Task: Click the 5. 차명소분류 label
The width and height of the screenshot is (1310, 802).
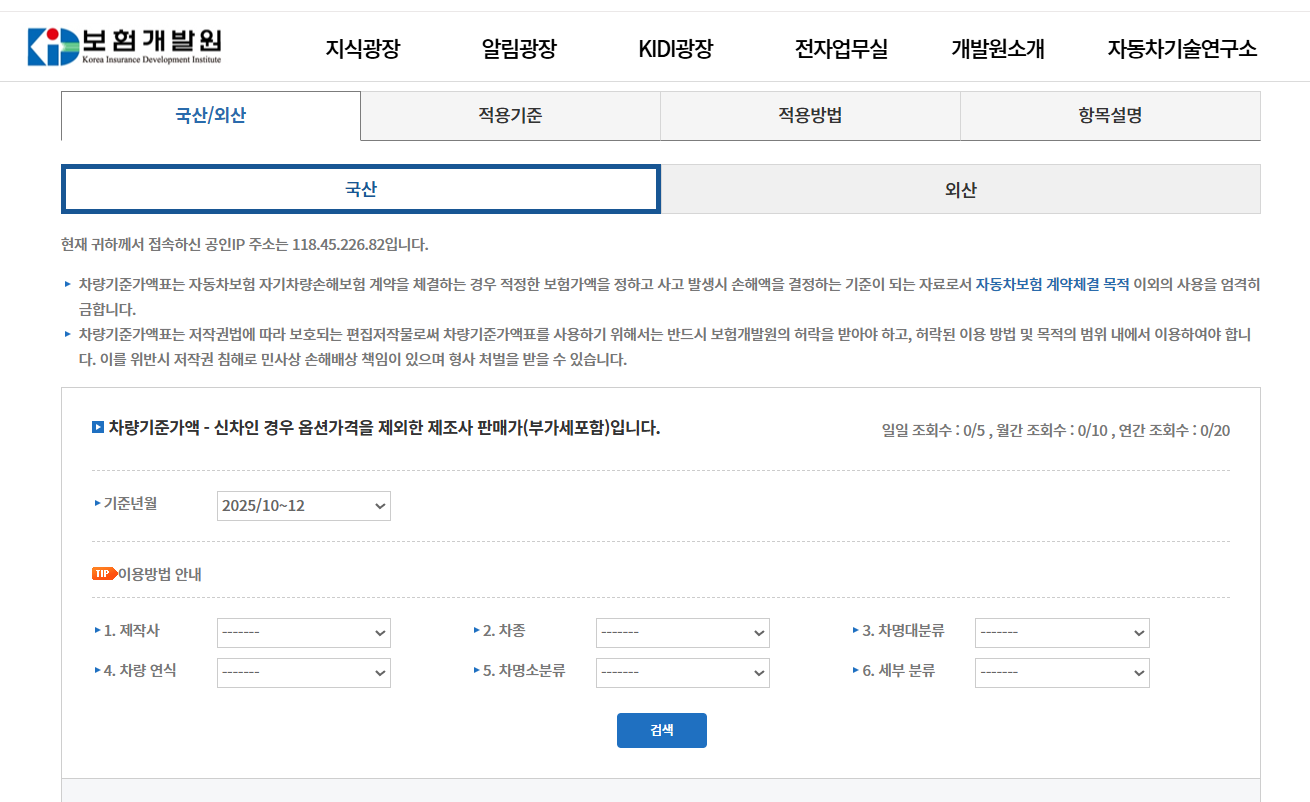Action: pyautogui.click(x=524, y=670)
